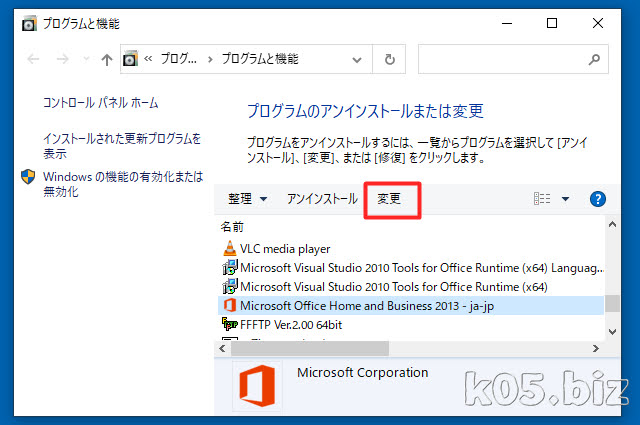Click the horizontal scrollbar thumb
This screenshot has height=425, width=640.
pyautogui.click(x=310, y=349)
